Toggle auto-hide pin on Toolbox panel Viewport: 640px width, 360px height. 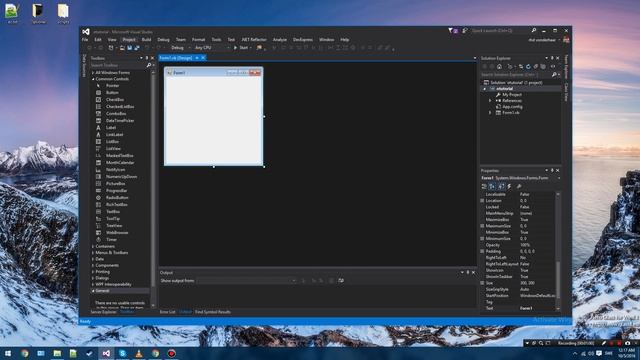coord(147,58)
